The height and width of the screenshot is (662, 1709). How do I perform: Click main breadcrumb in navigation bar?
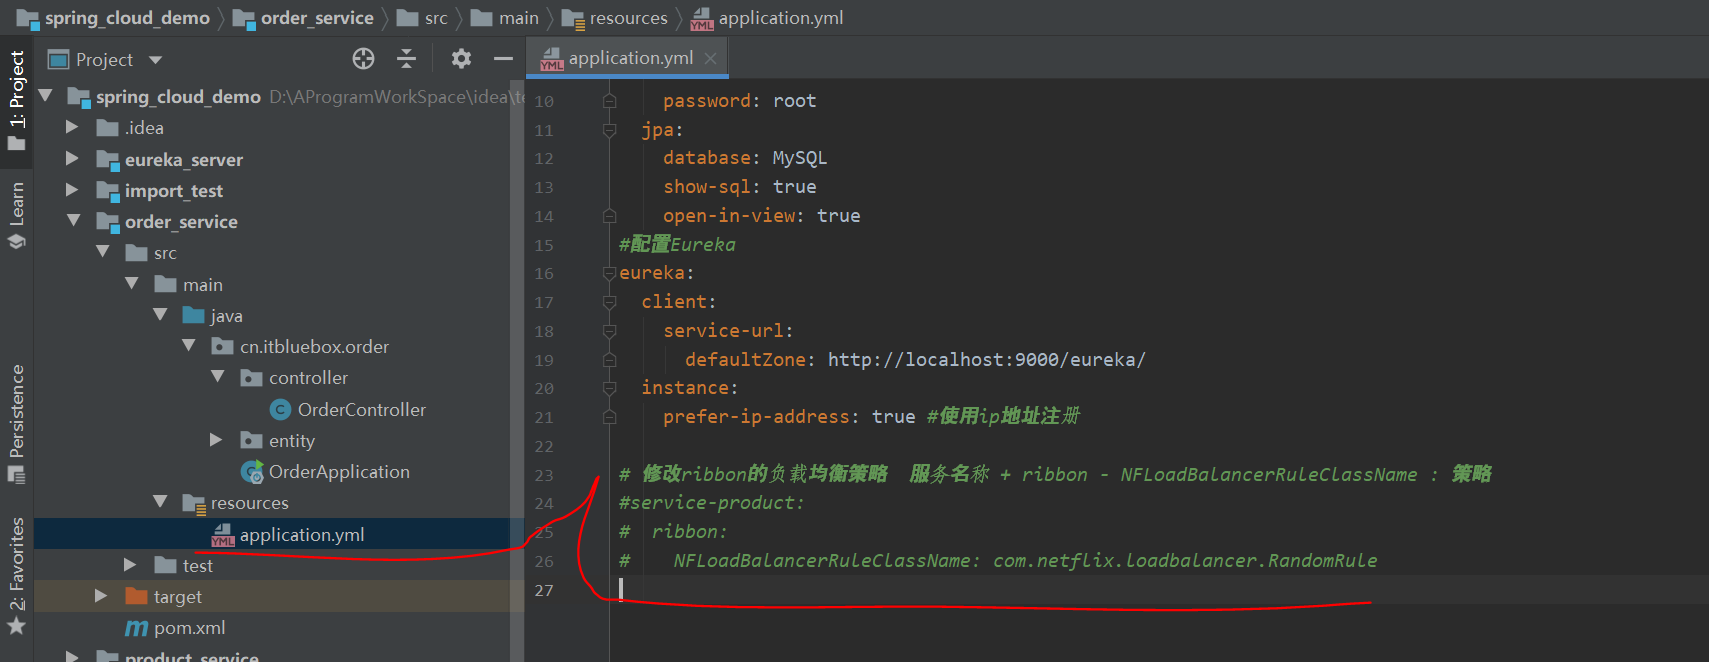coord(505,18)
